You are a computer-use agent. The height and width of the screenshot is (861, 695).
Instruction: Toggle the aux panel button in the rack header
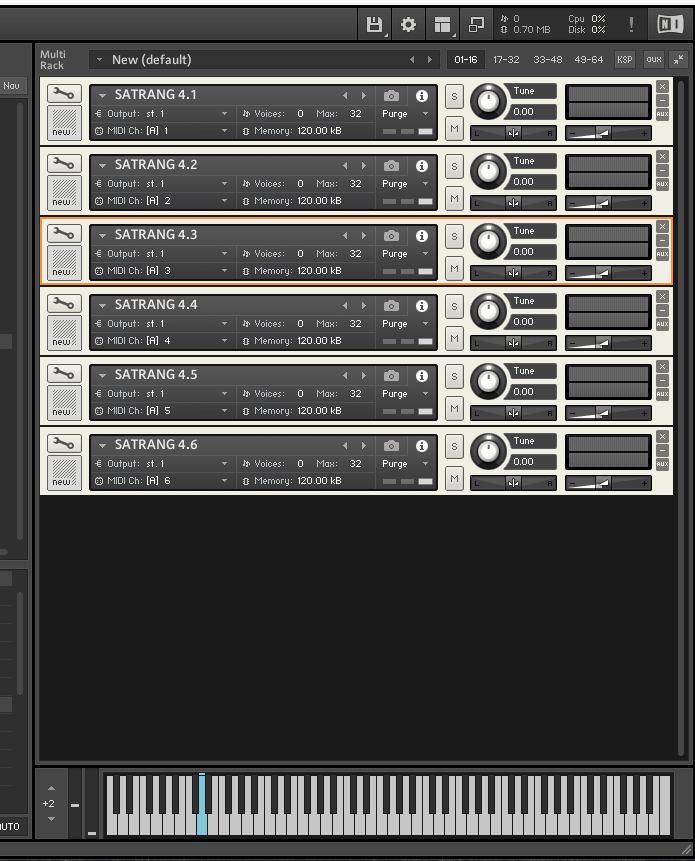point(653,59)
